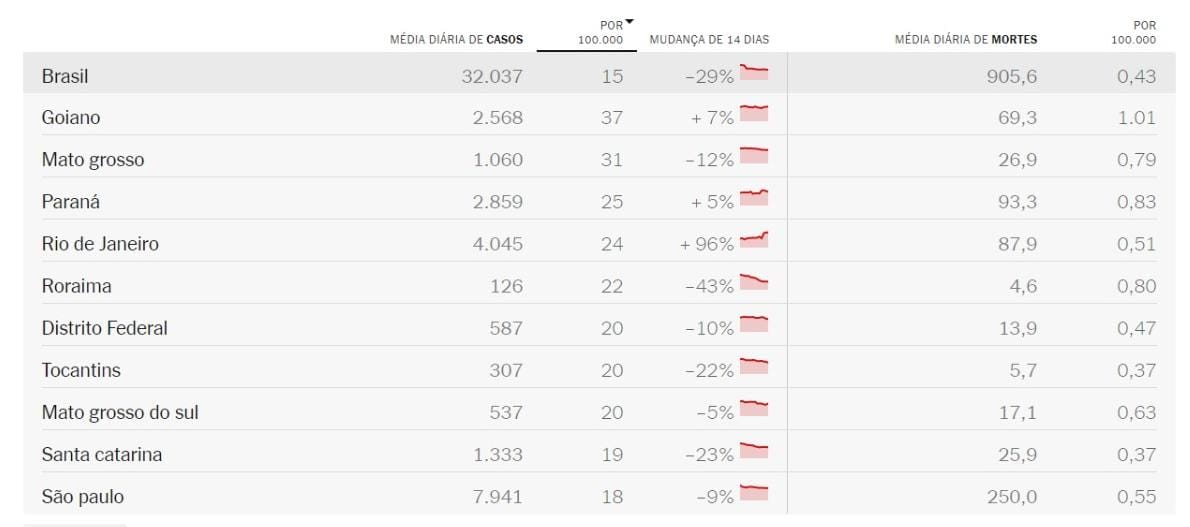Click Goiano state name
The width and height of the screenshot is (1190, 527).
pos(71,118)
